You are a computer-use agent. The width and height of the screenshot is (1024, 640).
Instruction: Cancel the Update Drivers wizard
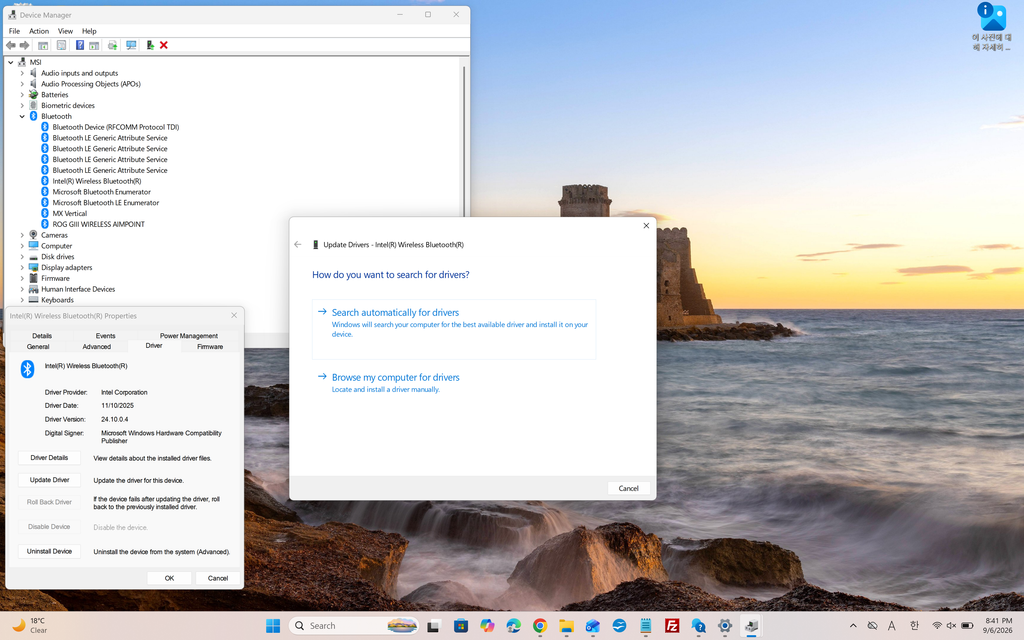coord(628,488)
